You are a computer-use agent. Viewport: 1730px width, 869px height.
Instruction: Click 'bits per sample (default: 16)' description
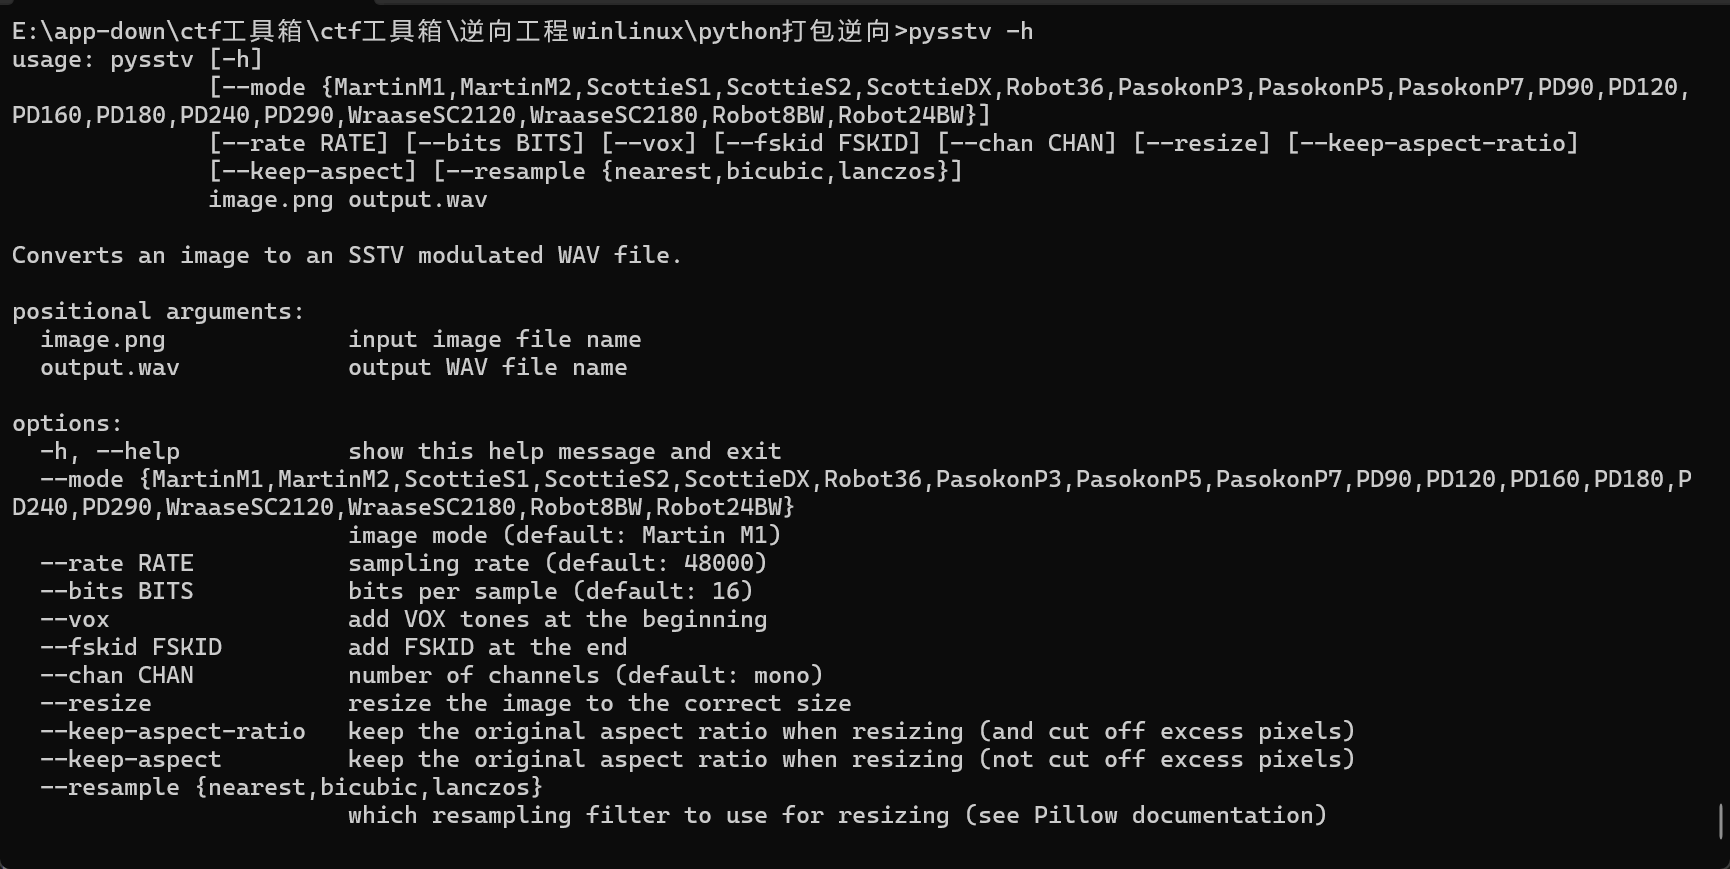(x=550, y=591)
